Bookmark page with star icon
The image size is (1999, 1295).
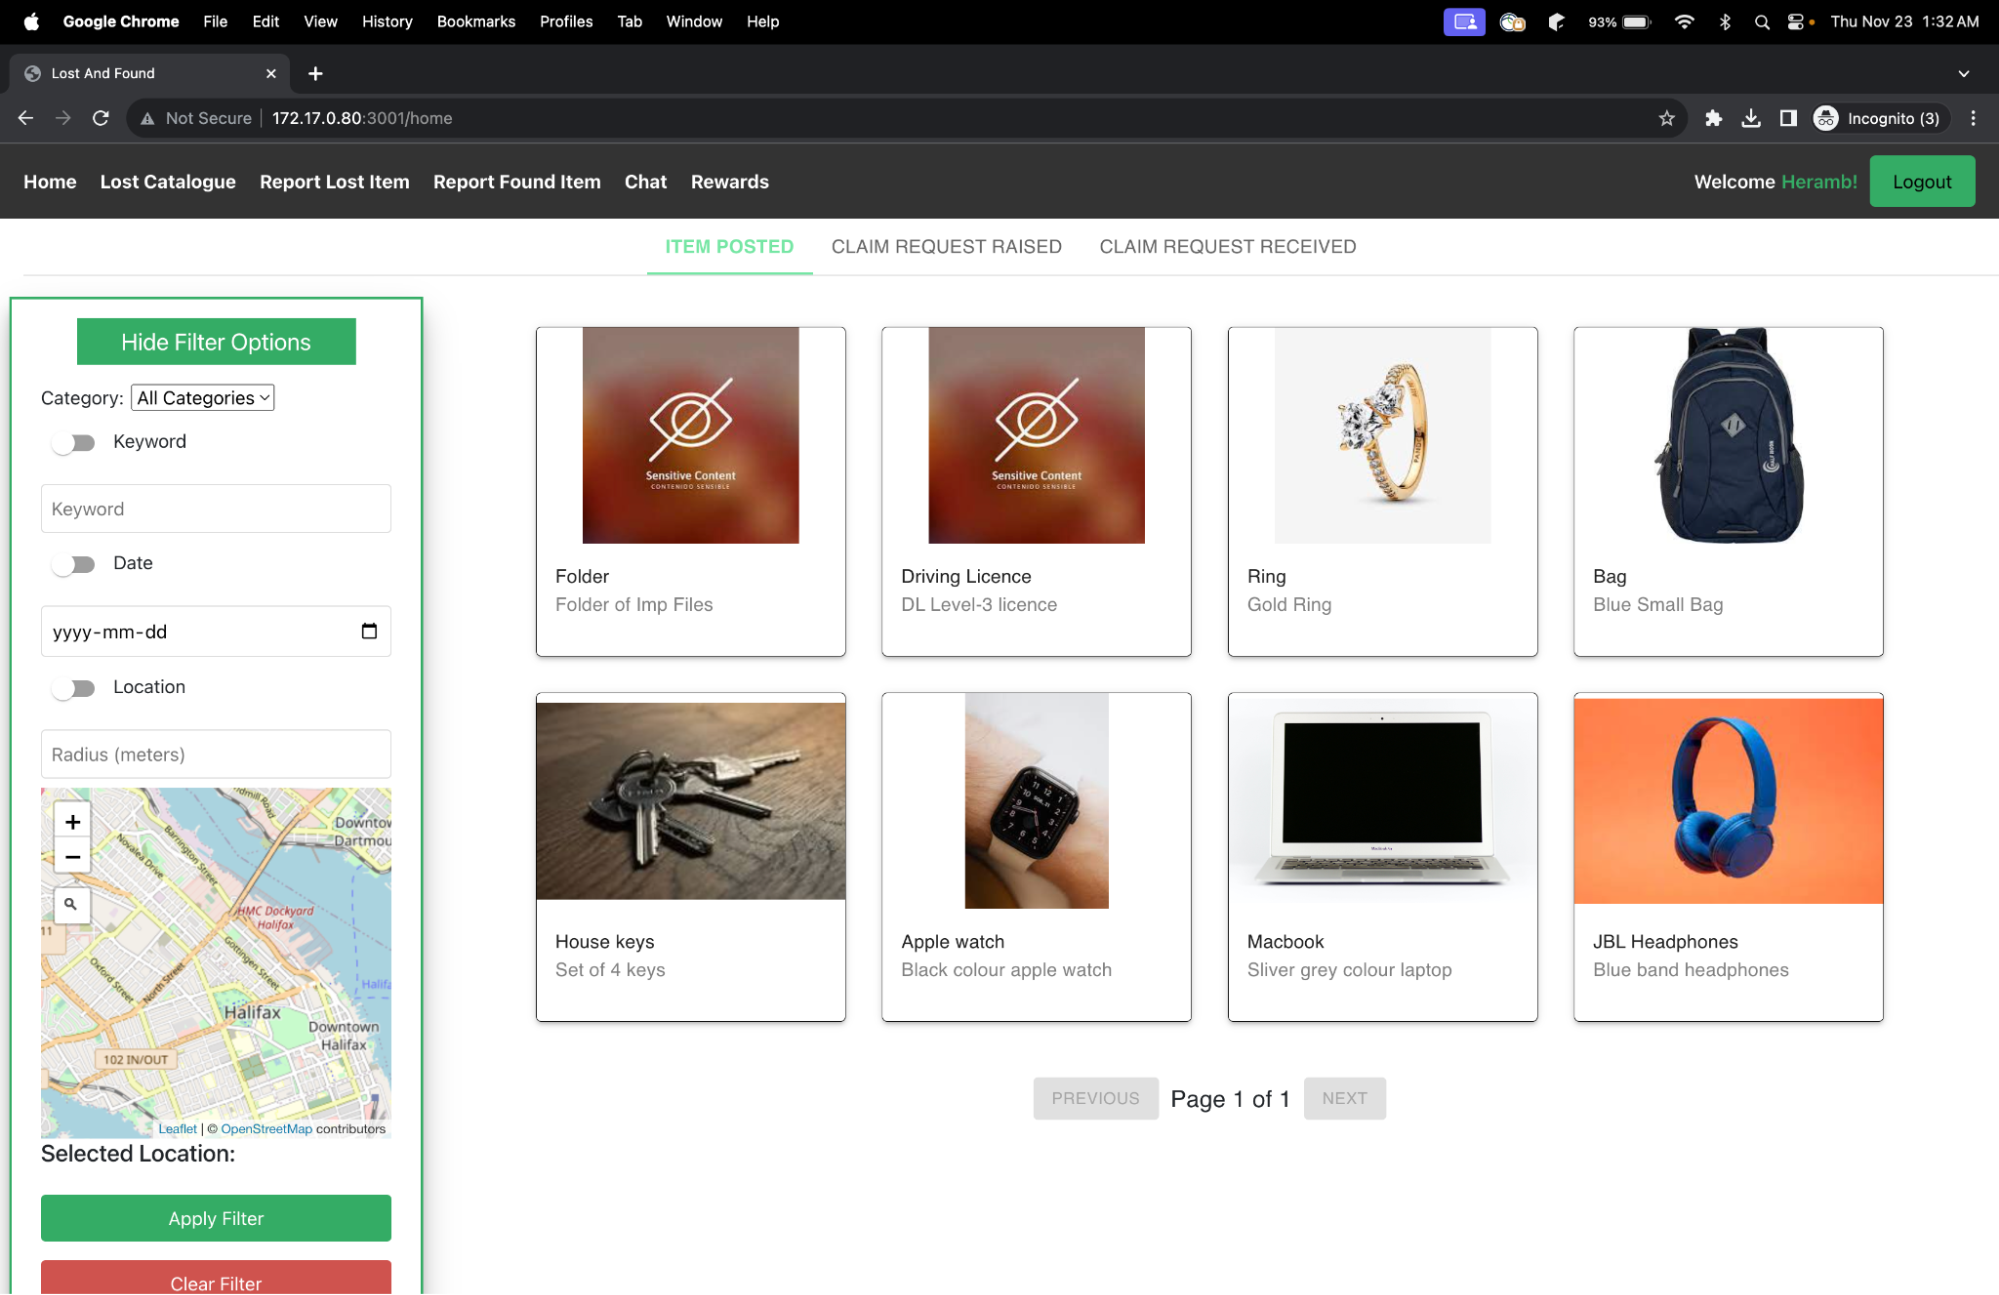coord(1666,118)
